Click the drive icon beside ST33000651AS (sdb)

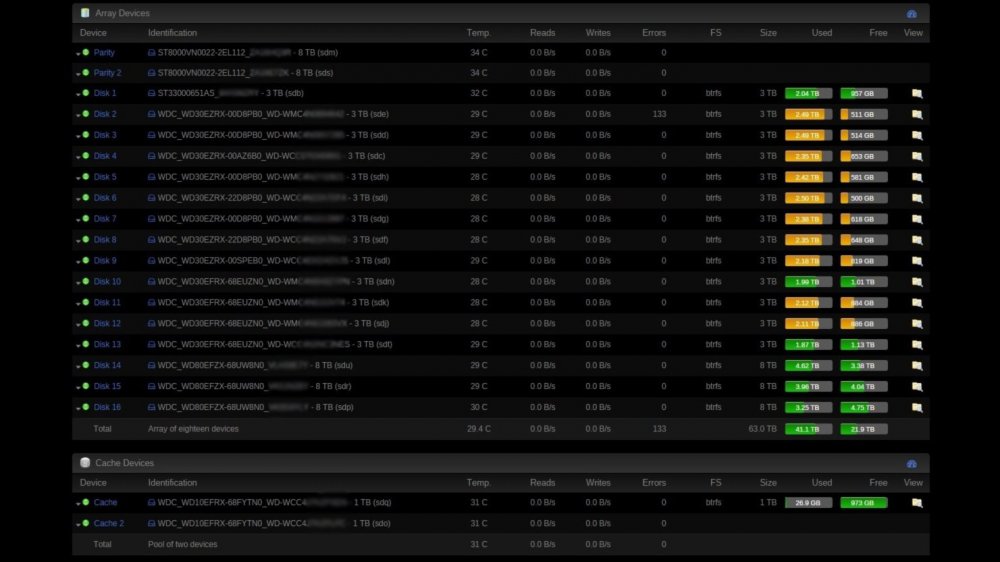[151, 93]
